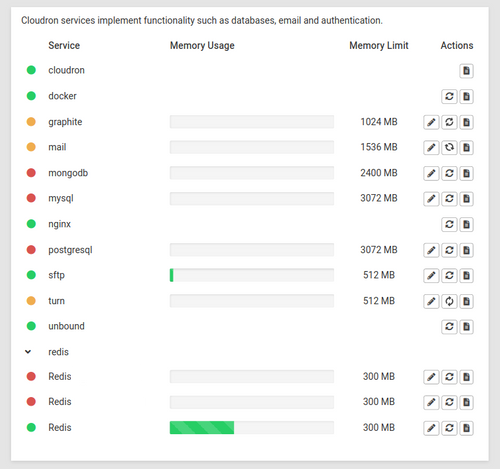Restart the docker service
Image resolution: width=500 pixels, height=469 pixels.
pyautogui.click(x=449, y=96)
